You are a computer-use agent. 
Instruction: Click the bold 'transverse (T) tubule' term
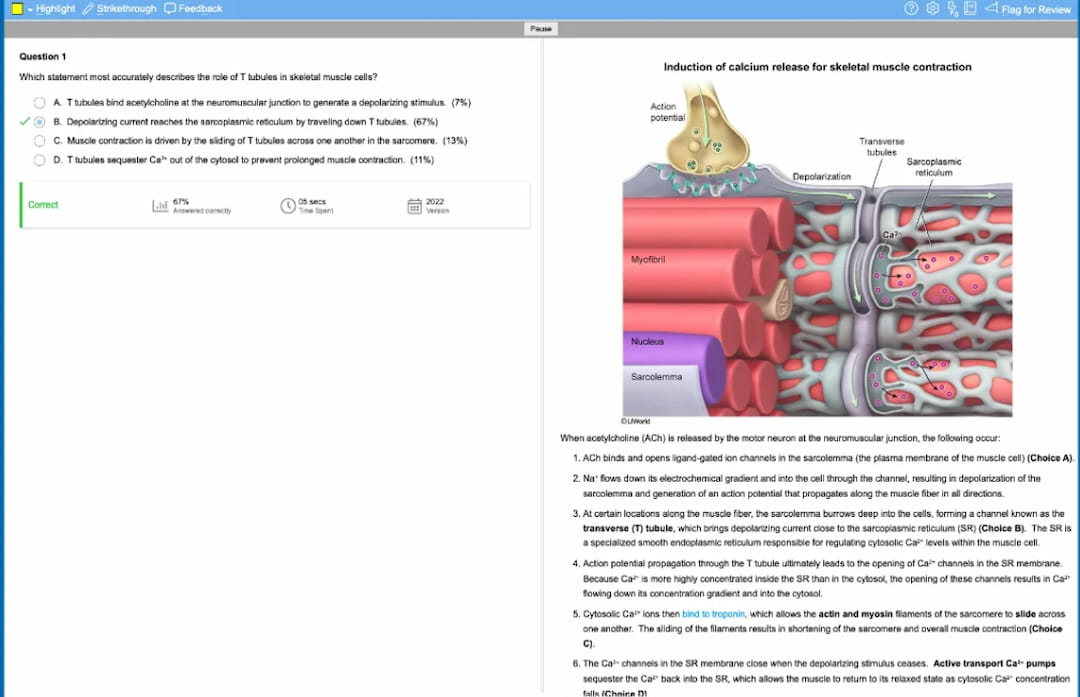pos(627,528)
